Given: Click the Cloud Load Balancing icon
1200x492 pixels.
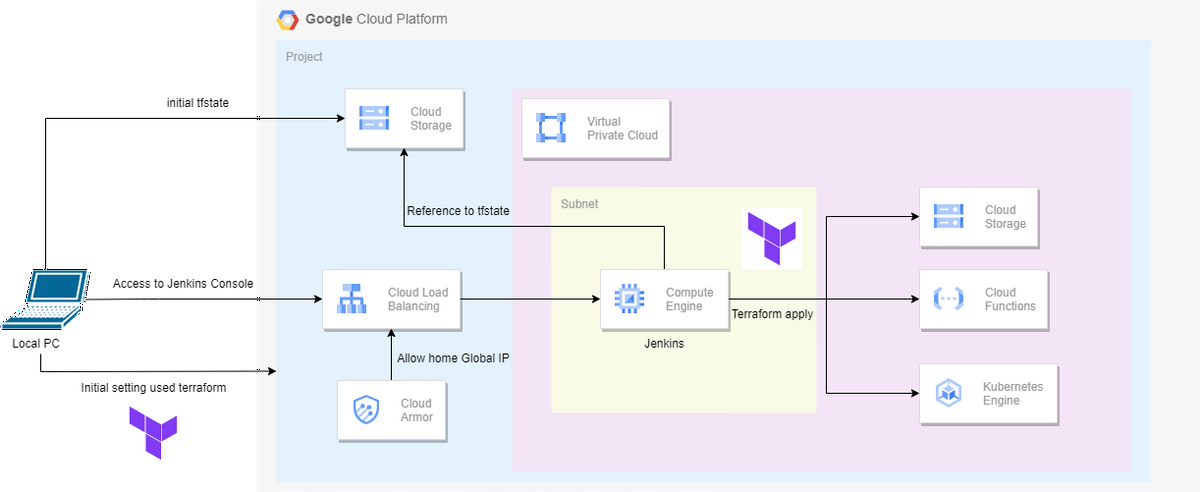Looking at the screenshot, I should point(351,299).
